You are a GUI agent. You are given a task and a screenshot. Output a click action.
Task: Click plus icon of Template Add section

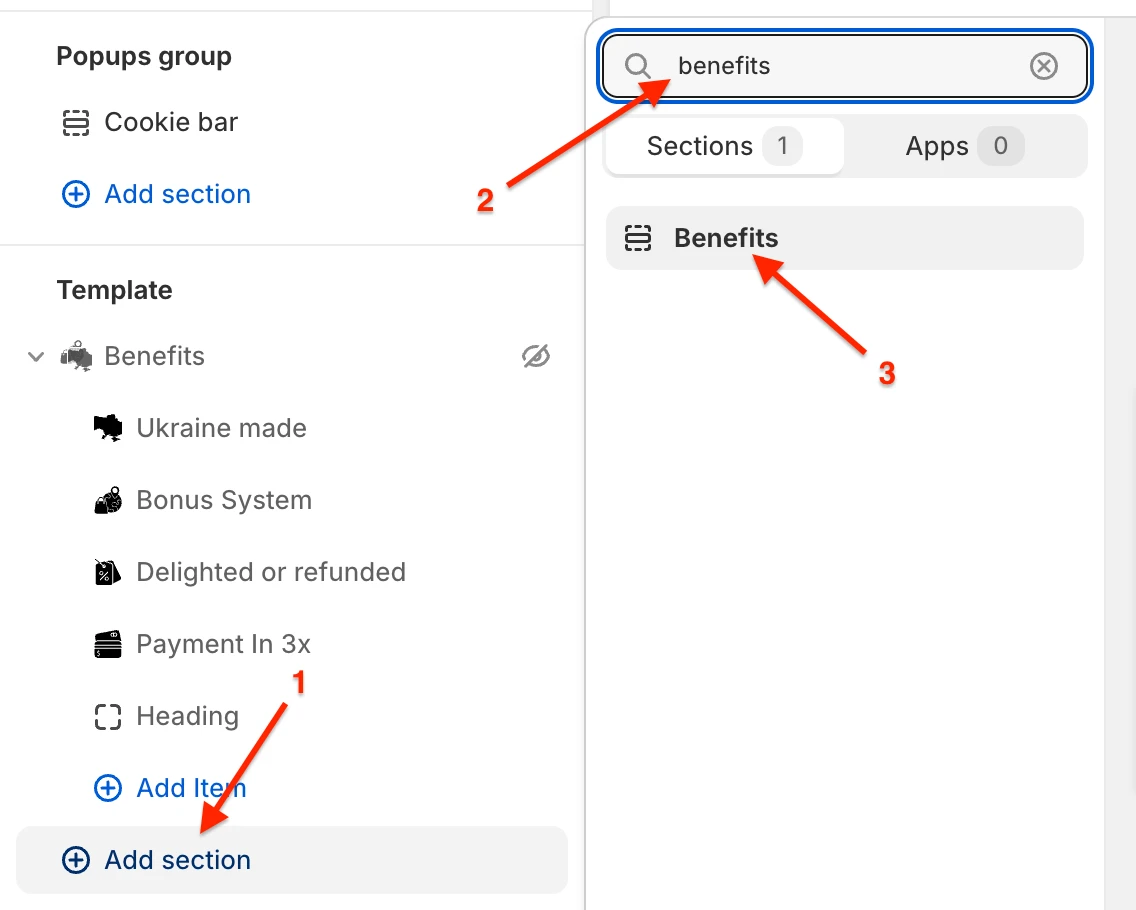76,860
